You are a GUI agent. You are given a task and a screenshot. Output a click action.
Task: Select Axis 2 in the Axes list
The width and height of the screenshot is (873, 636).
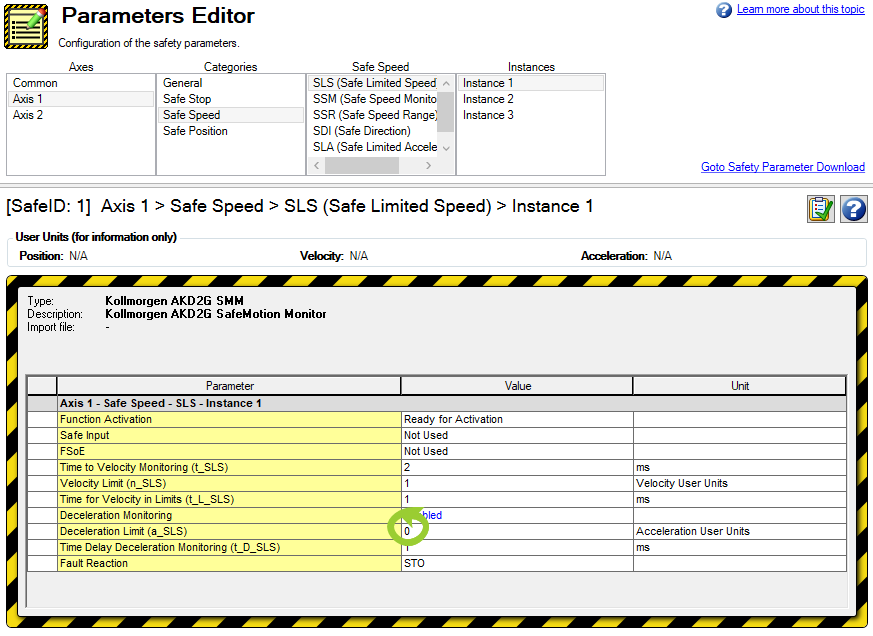[x=81, y=115]
